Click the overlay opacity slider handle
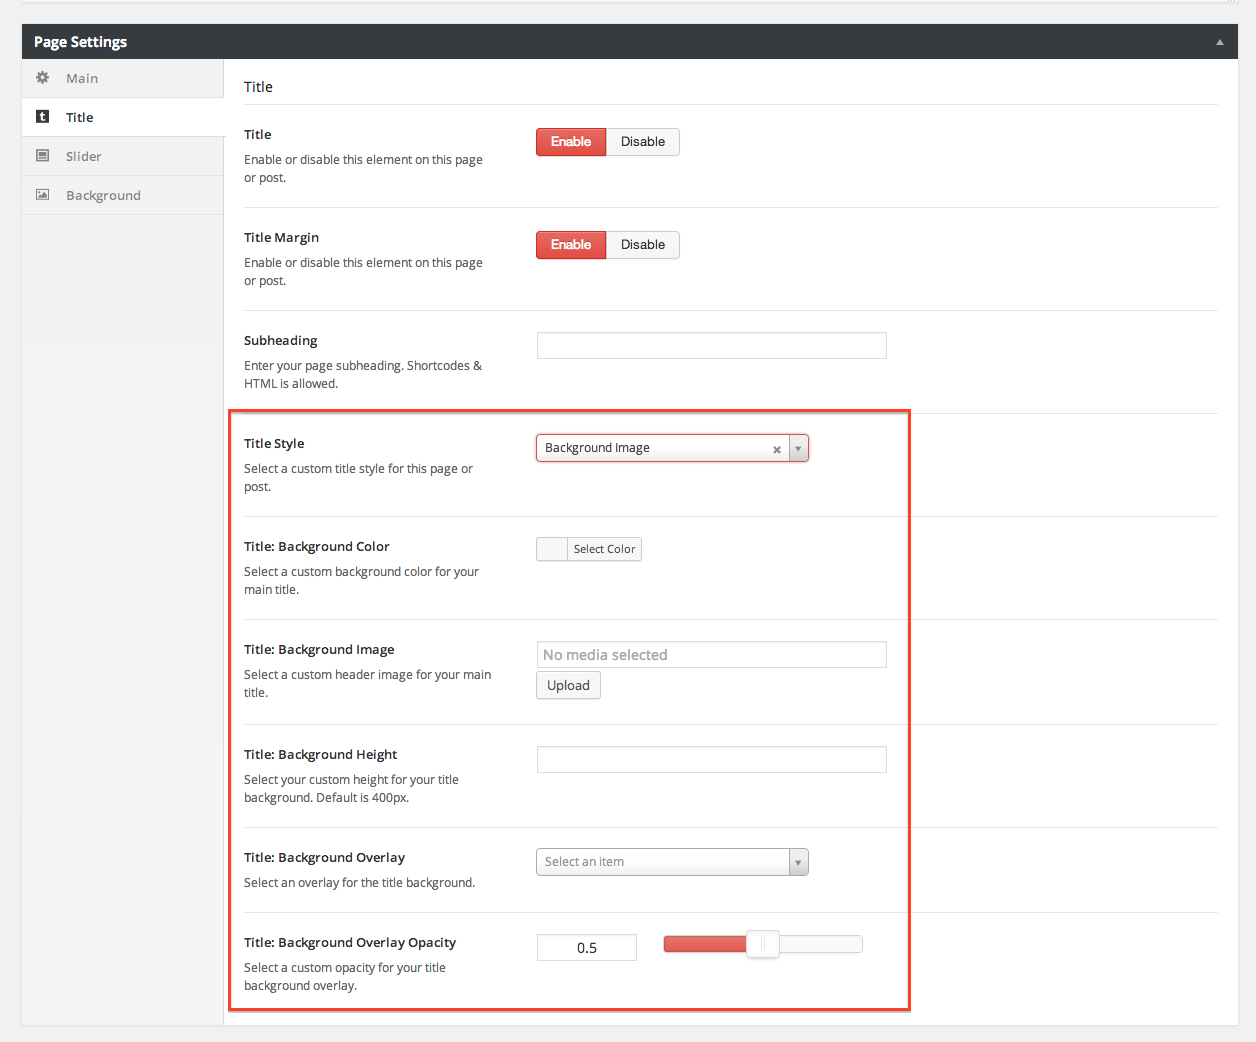Viewport: 1256px width, 1042px height. point(762,945)
